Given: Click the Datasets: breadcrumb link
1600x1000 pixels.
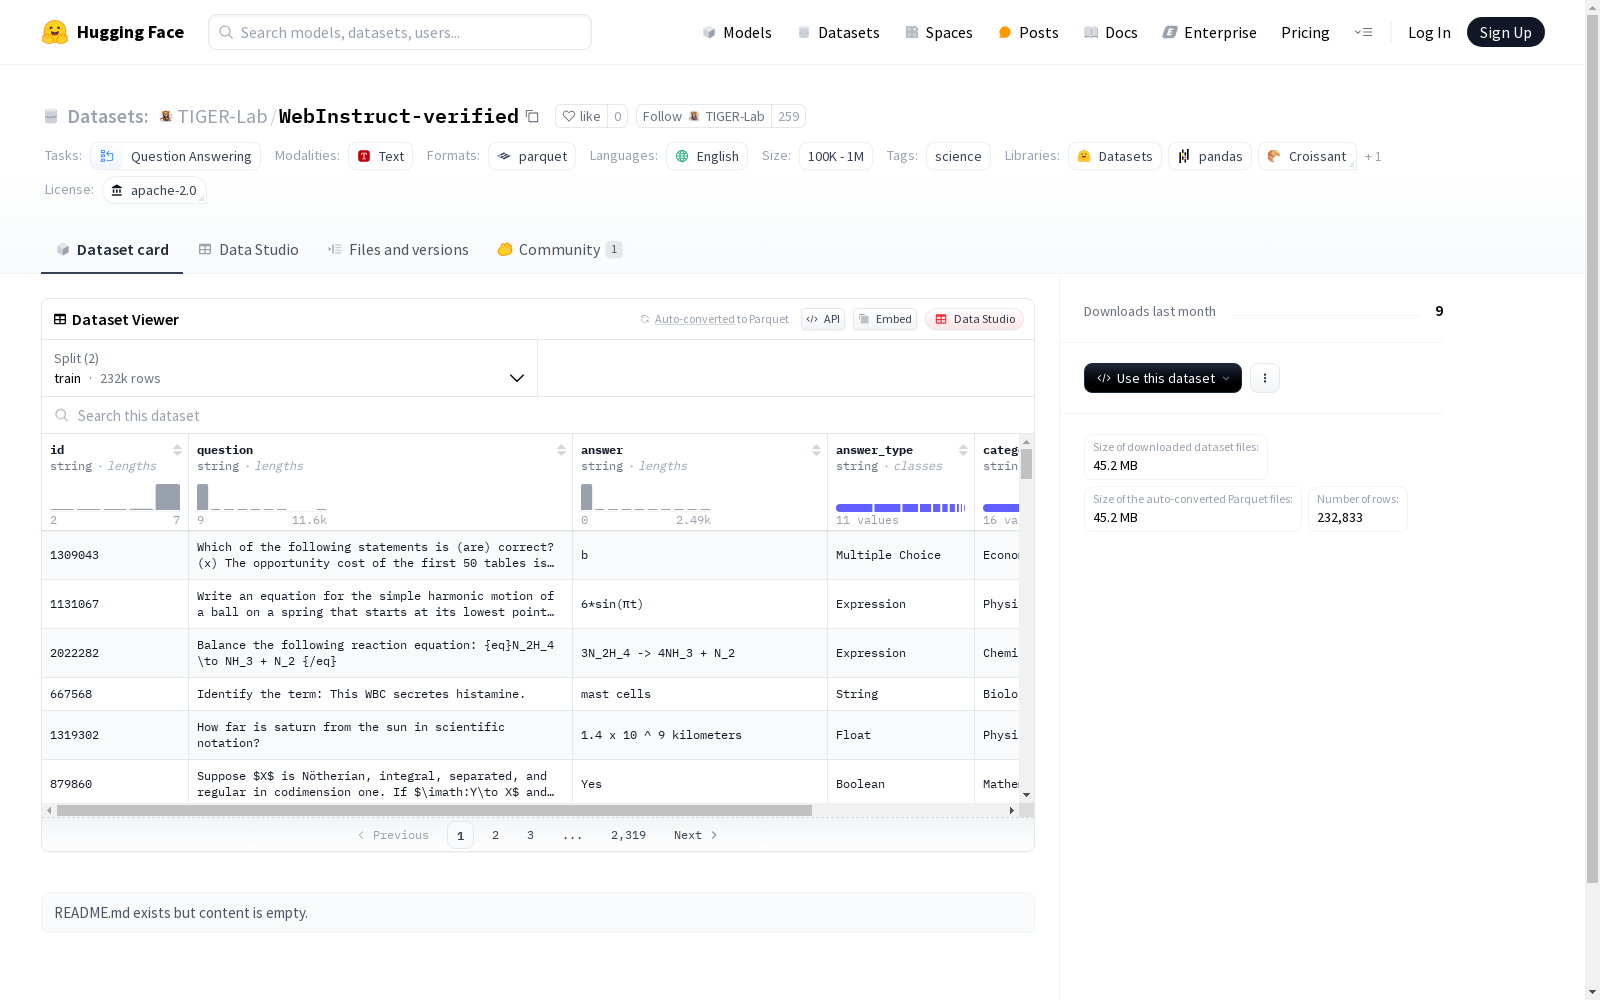Looking at the screenshot, I should pyautogui.click(x=107, y=116).
